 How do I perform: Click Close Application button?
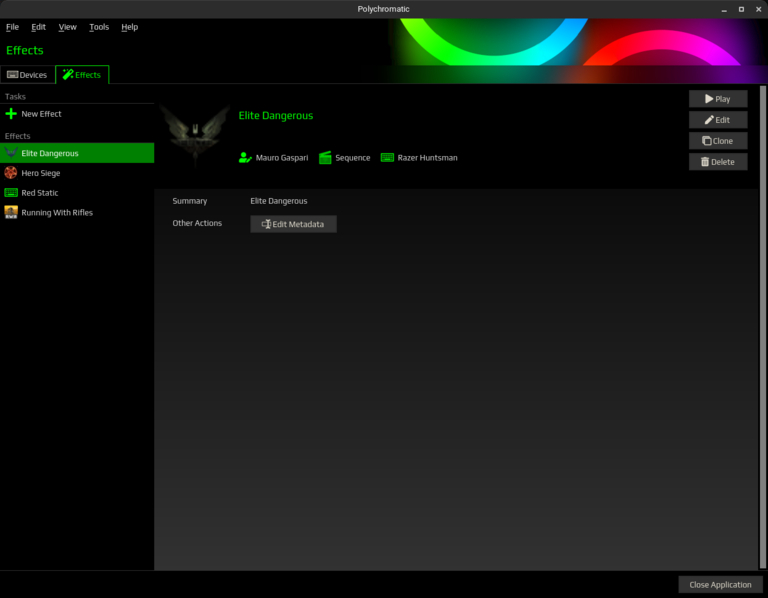(x=720, y=585)
